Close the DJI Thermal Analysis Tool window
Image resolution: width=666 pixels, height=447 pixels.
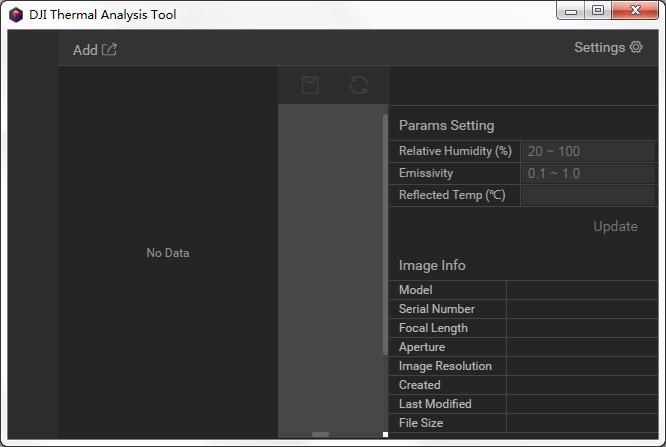pyautogui.click(x=636, y=12)
